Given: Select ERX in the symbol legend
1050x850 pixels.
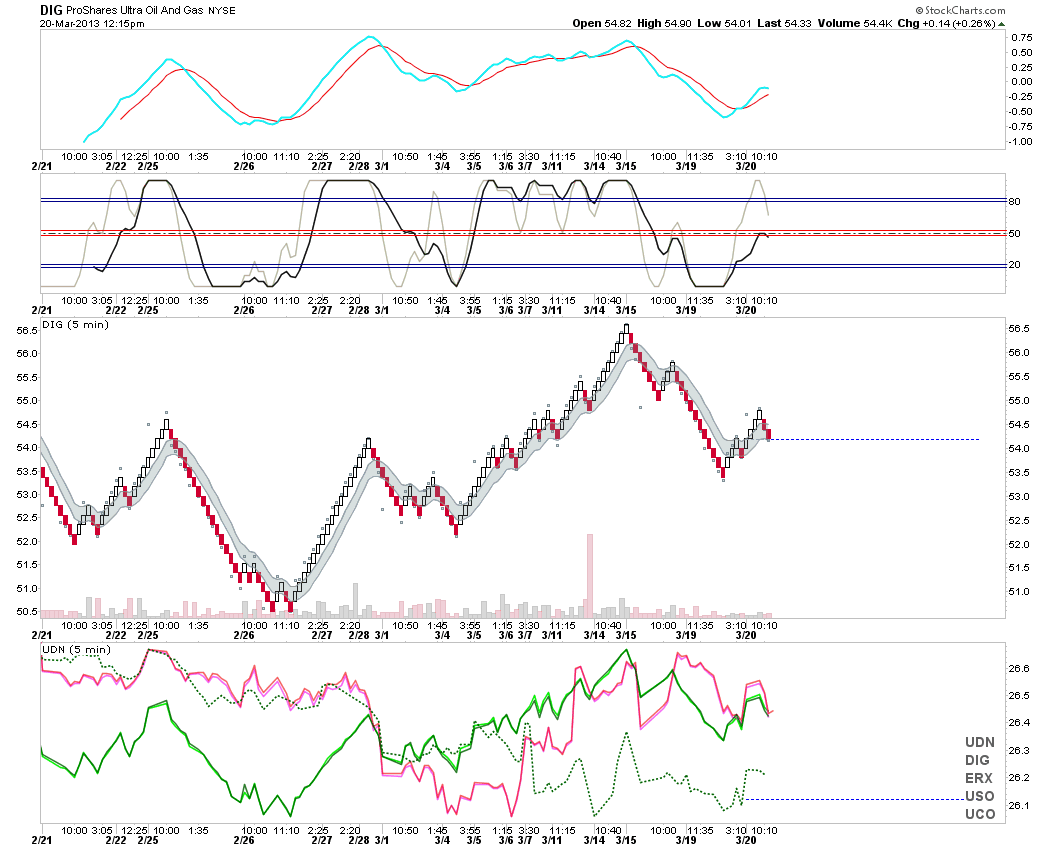Looking at the screenshot, I should click(x=978, y=778).
